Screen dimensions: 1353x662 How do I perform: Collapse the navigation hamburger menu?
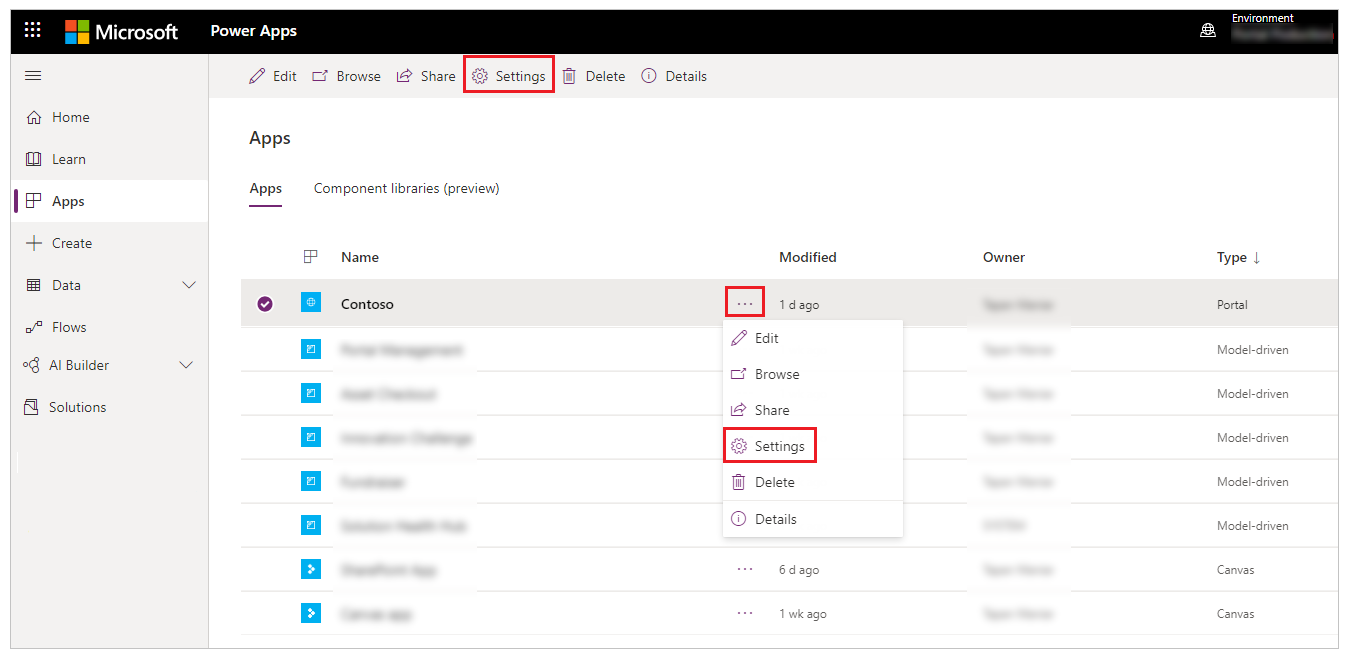click(x=33, y=76)
